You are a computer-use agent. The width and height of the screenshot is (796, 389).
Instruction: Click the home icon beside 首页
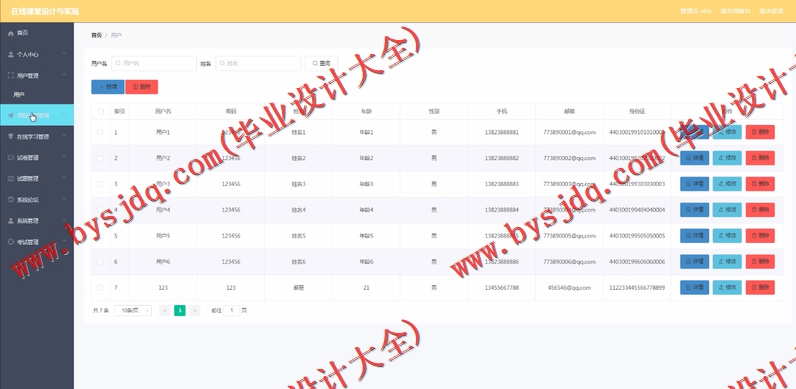(11, 33)
